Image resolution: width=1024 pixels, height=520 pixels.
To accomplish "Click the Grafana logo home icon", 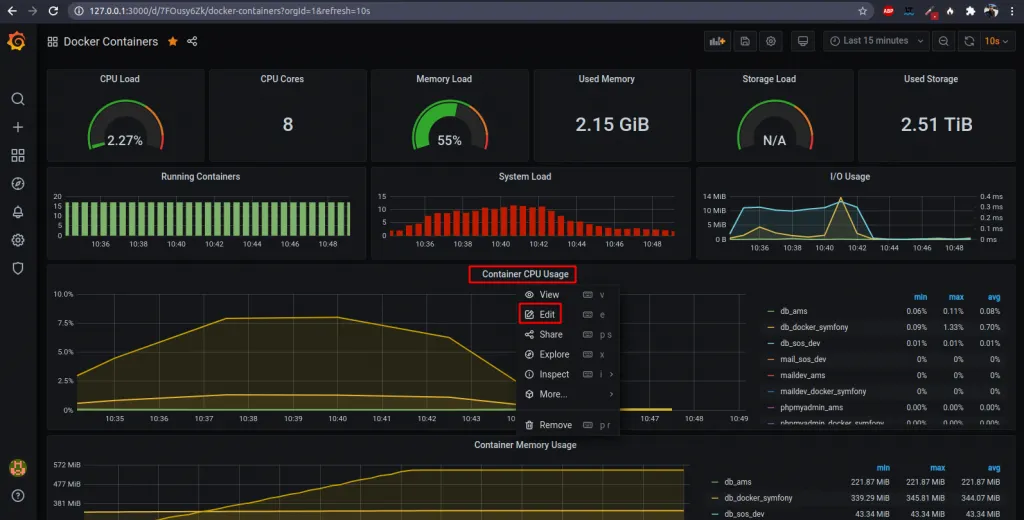I will coord(16,42).
